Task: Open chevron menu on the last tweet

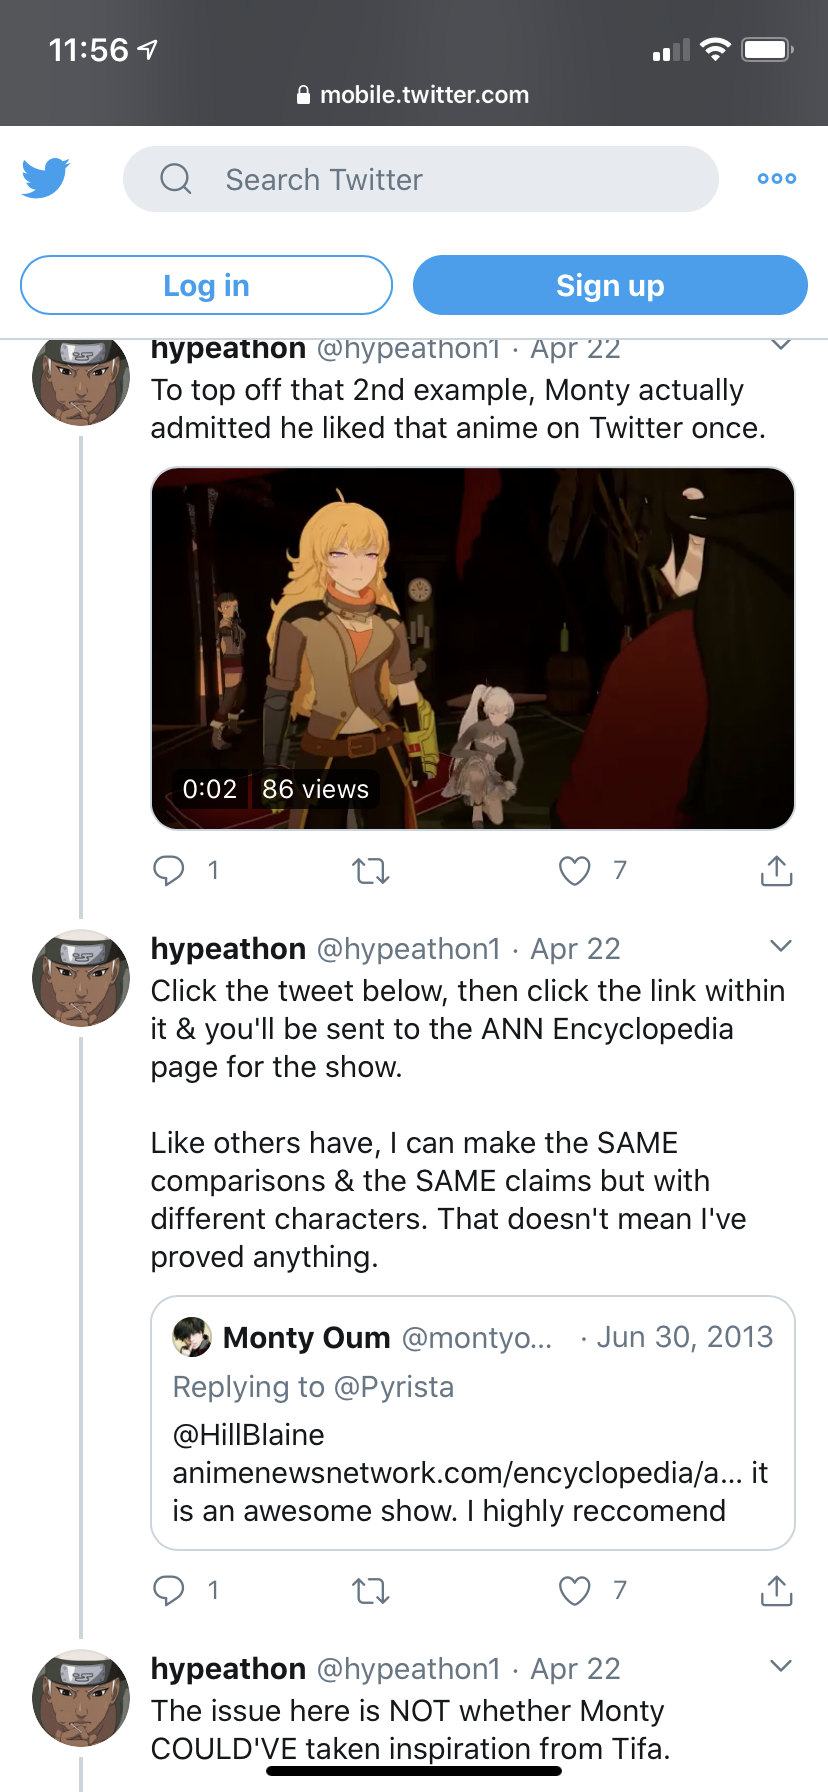Action: (x=781, y=1666)
